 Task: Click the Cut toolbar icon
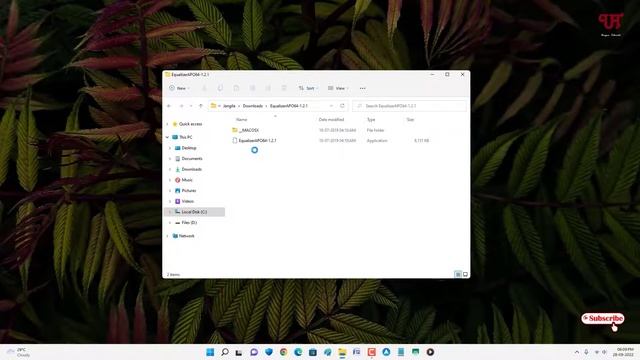tap(204, 88)
